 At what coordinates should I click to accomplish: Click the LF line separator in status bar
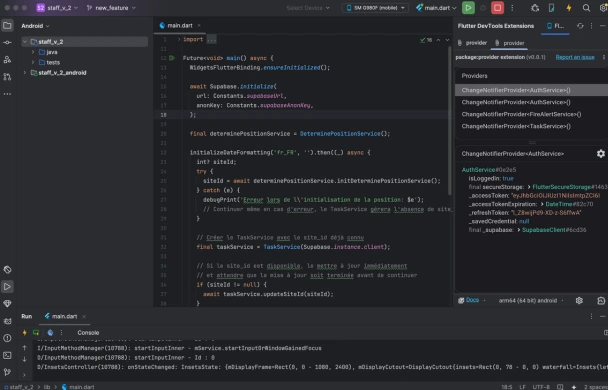pos(522,387)
